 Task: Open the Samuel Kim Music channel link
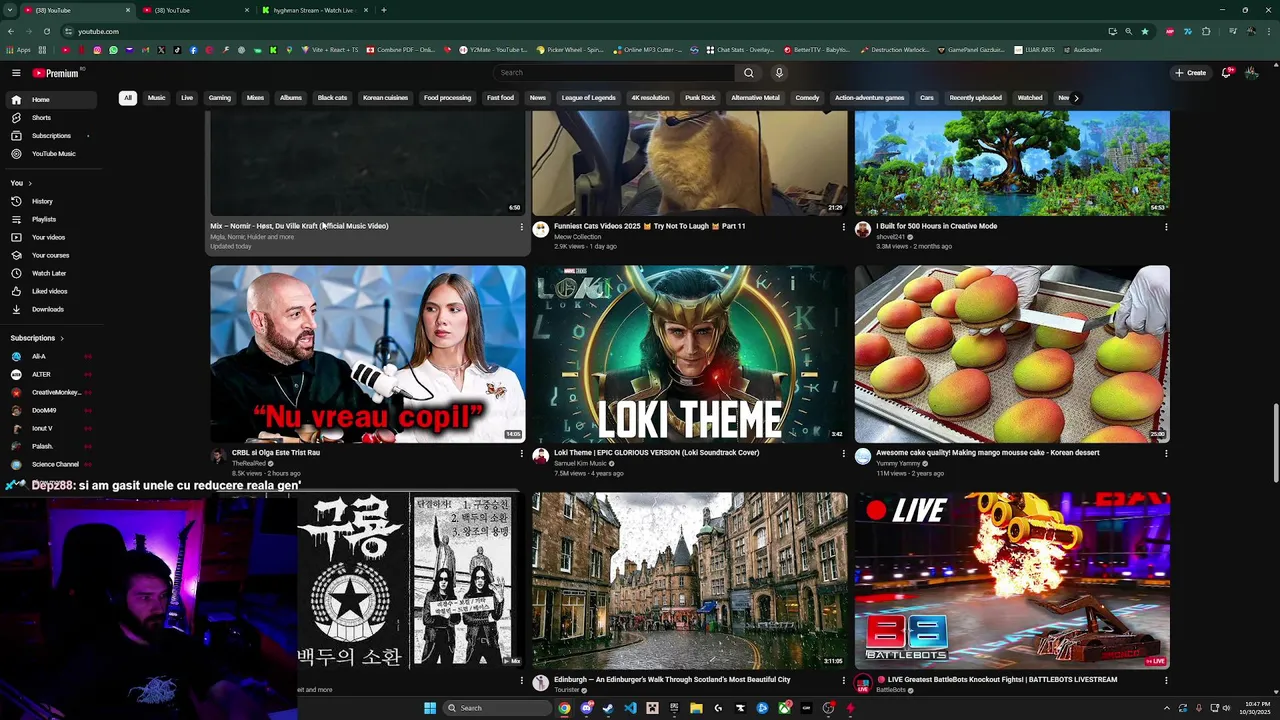580,463
